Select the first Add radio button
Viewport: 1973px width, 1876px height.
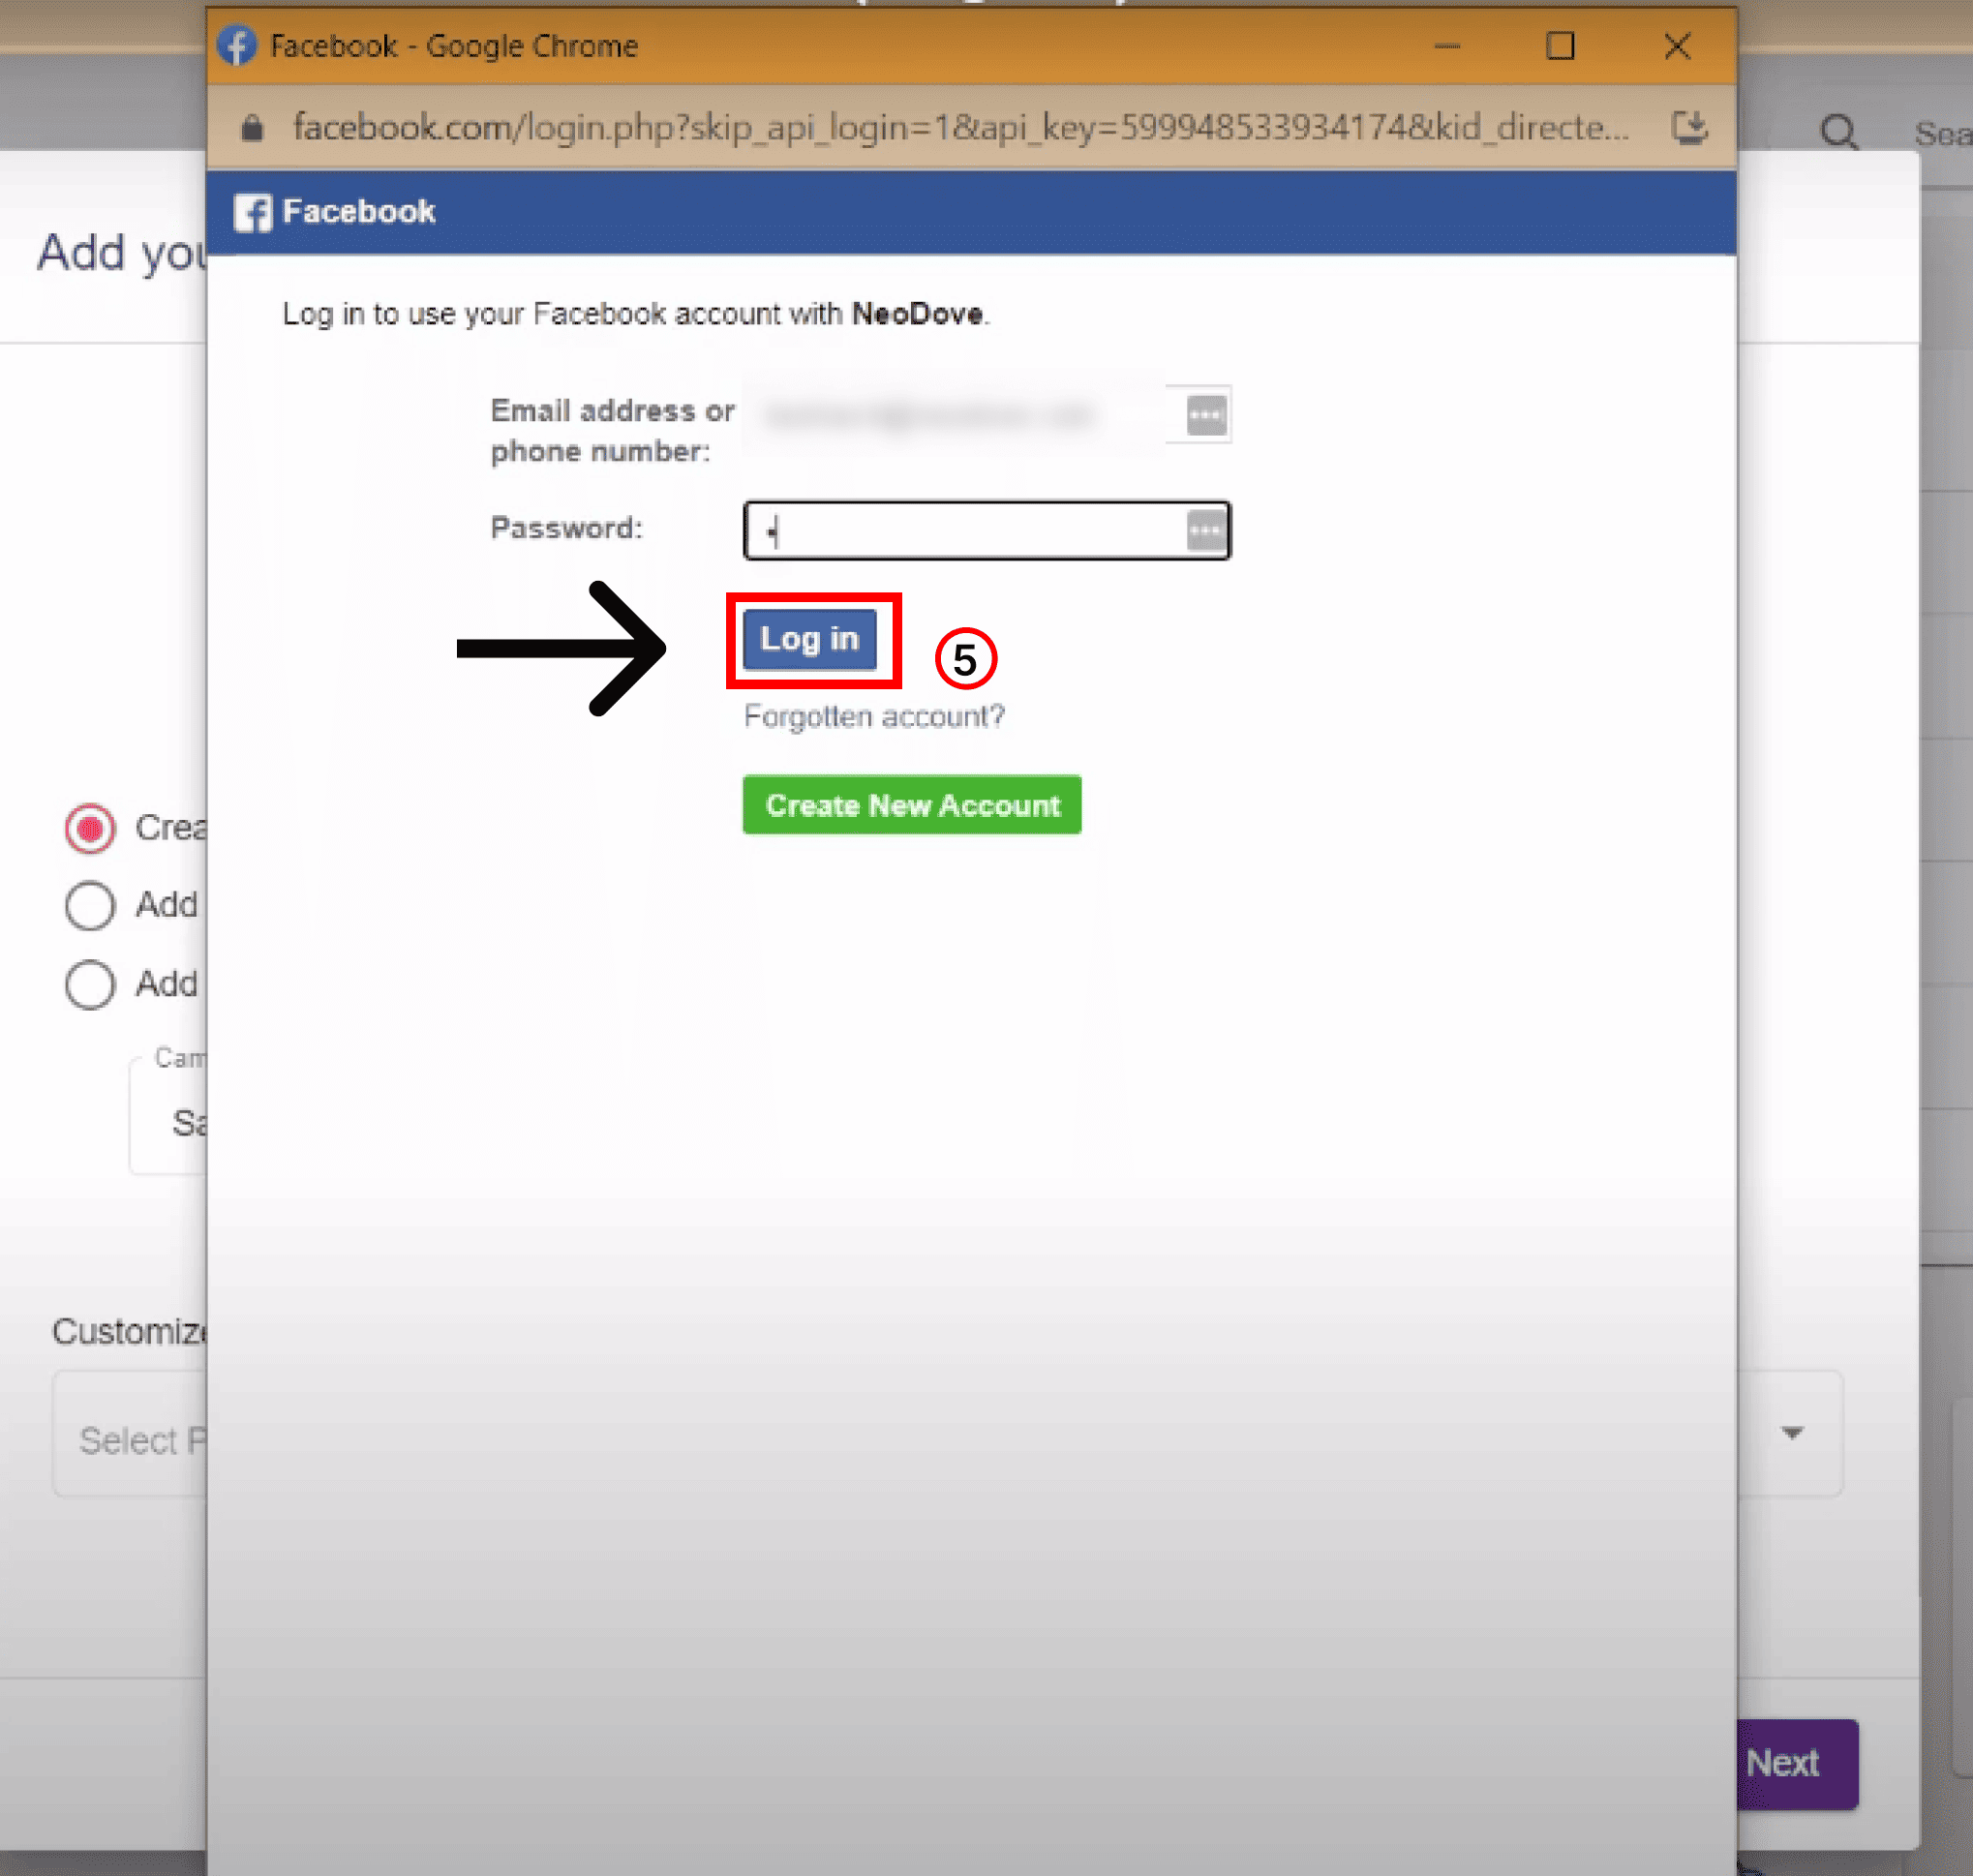[90, 906]
